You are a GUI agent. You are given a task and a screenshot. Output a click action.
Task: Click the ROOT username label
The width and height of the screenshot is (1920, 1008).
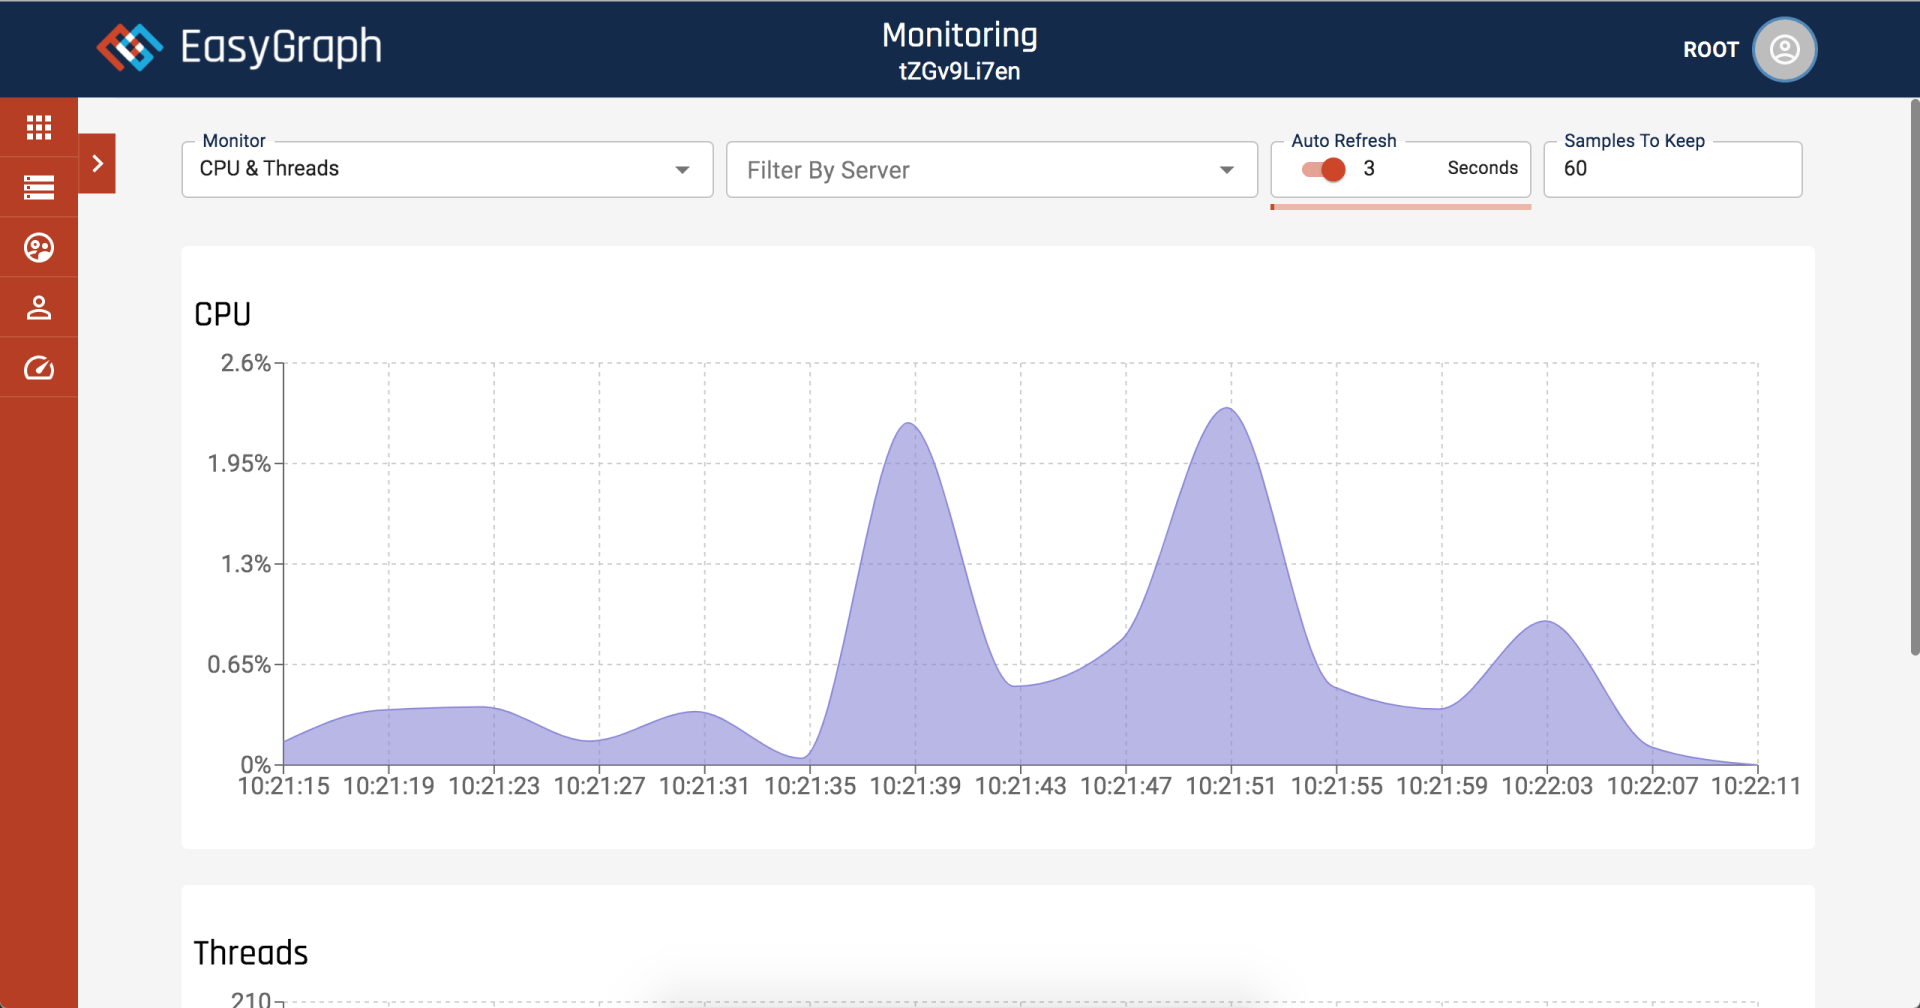pos(1710,50)
